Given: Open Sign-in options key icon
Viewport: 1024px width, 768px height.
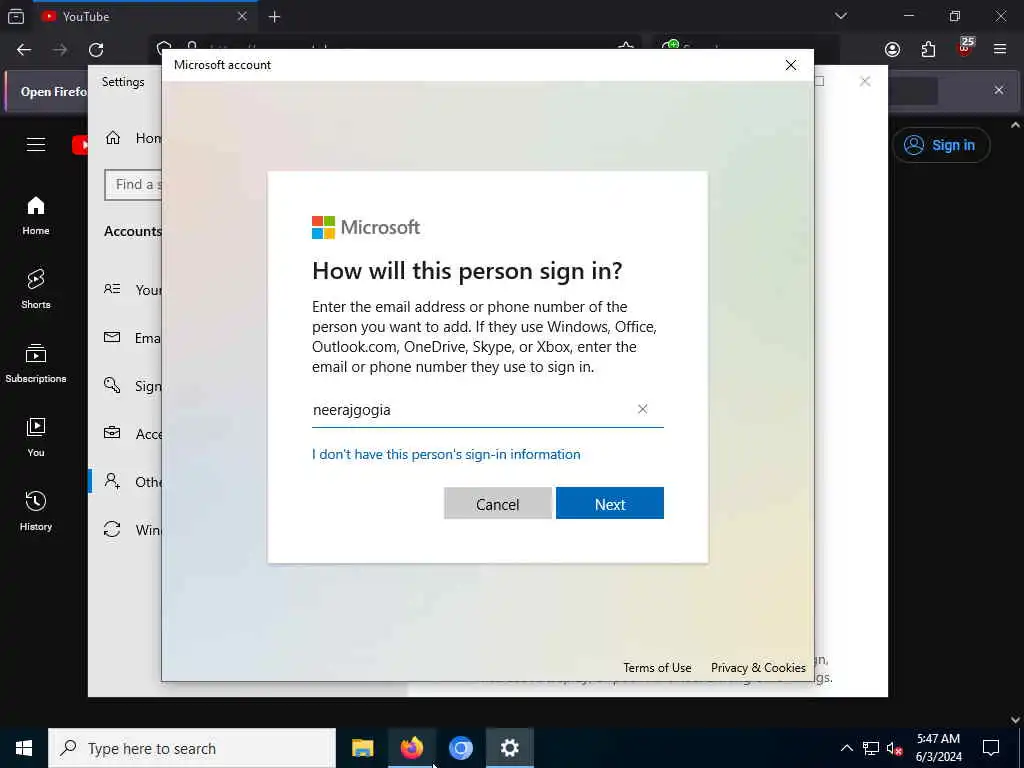Looking at the screenshot, I should click(x=112, y=385).
